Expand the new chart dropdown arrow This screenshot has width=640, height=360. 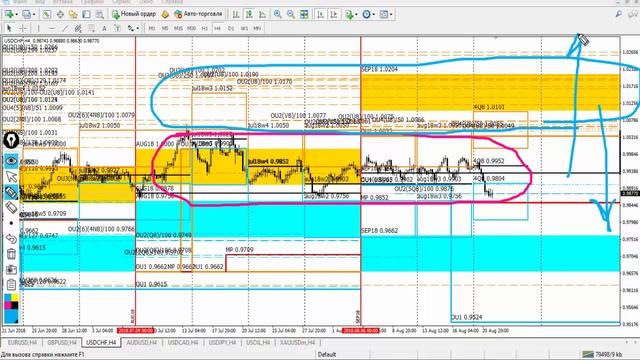coord(16,15)
